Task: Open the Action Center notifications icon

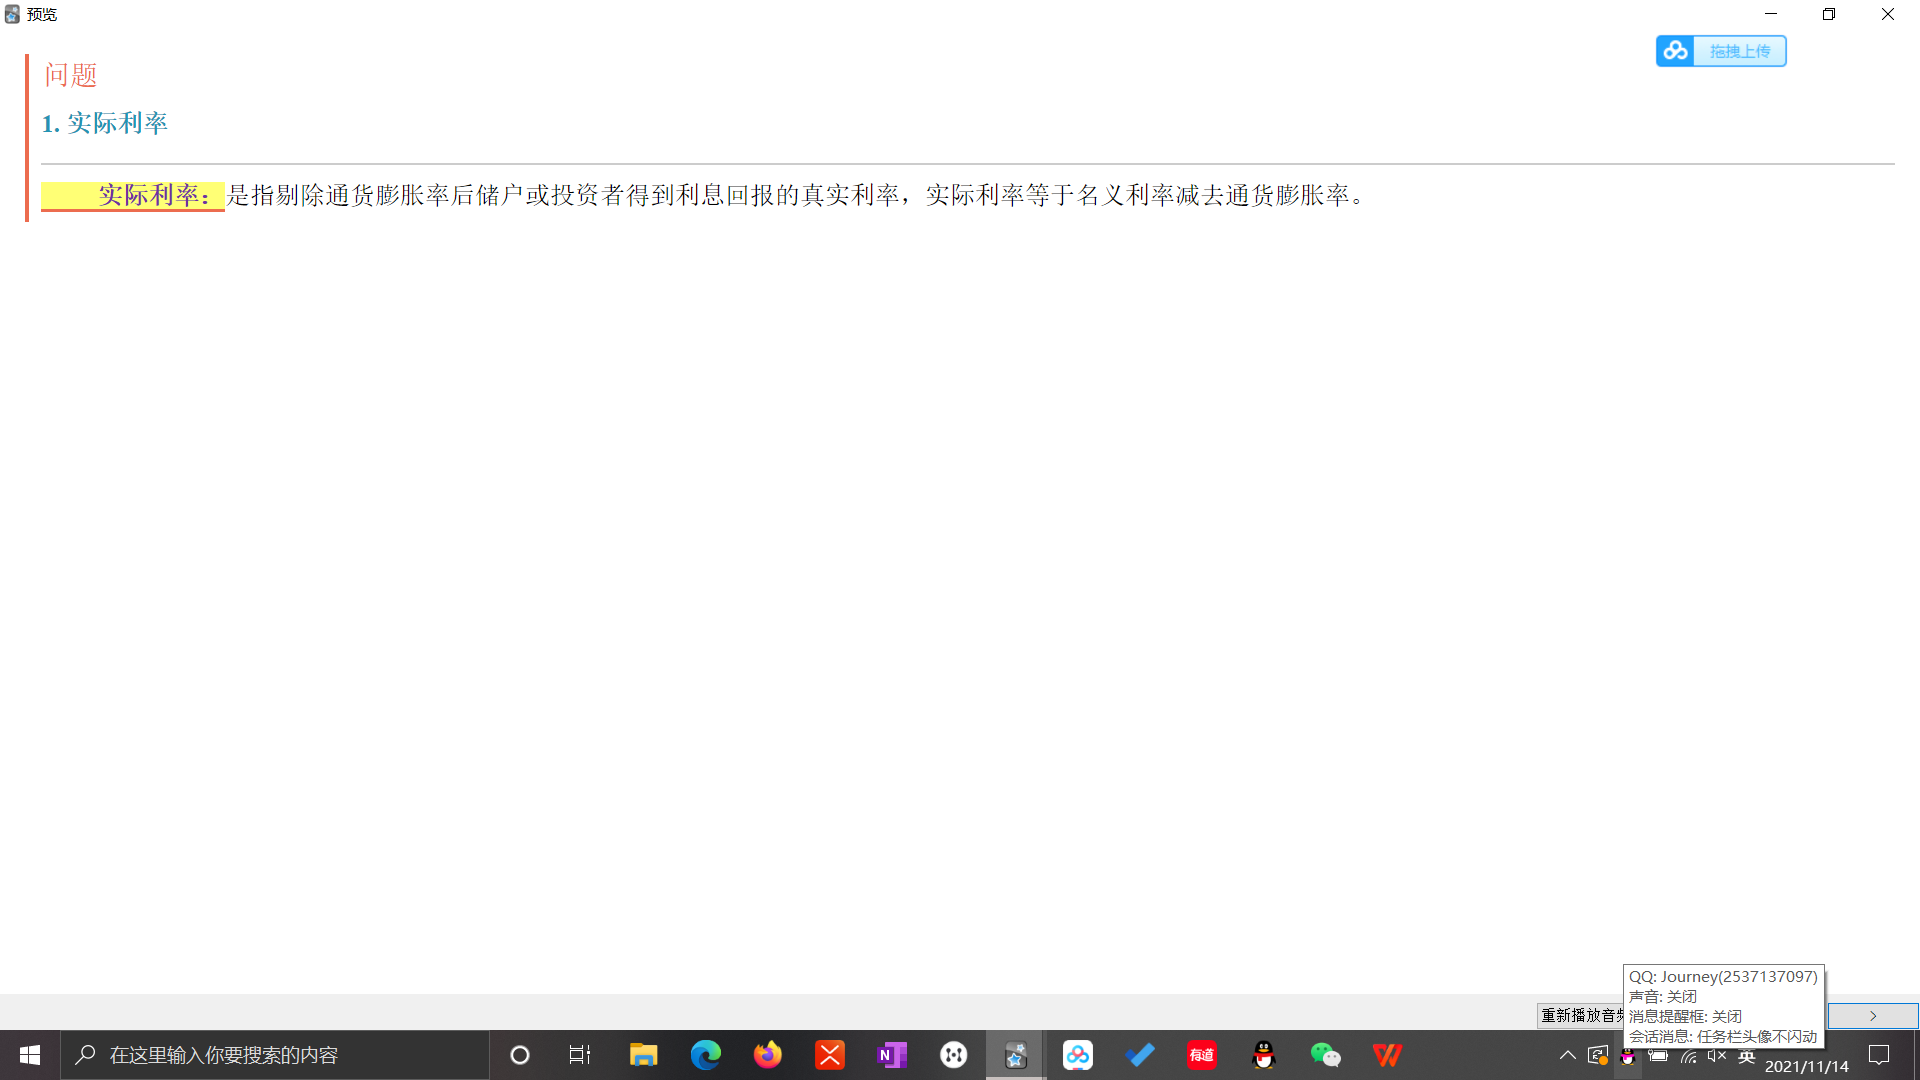Action: [1879, 1055]
